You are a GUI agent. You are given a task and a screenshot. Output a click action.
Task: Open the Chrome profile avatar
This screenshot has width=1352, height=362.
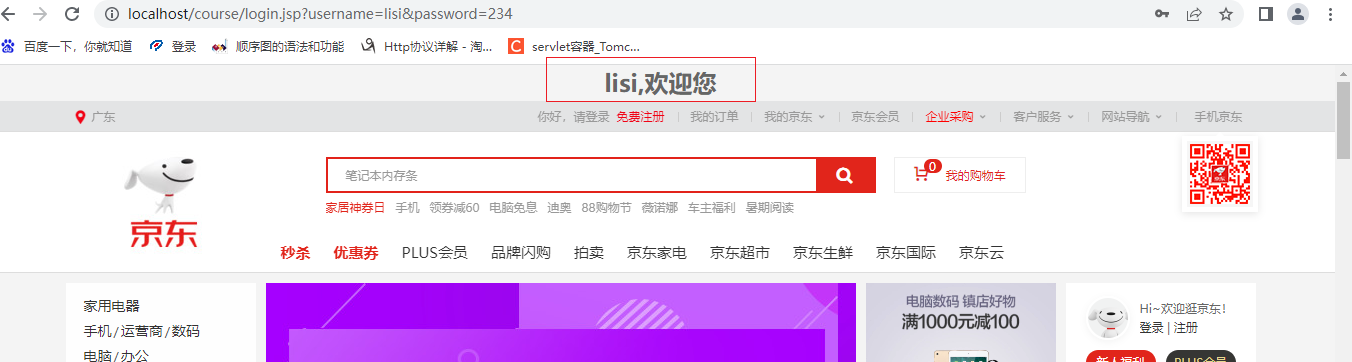click(x=1298, y=14)
